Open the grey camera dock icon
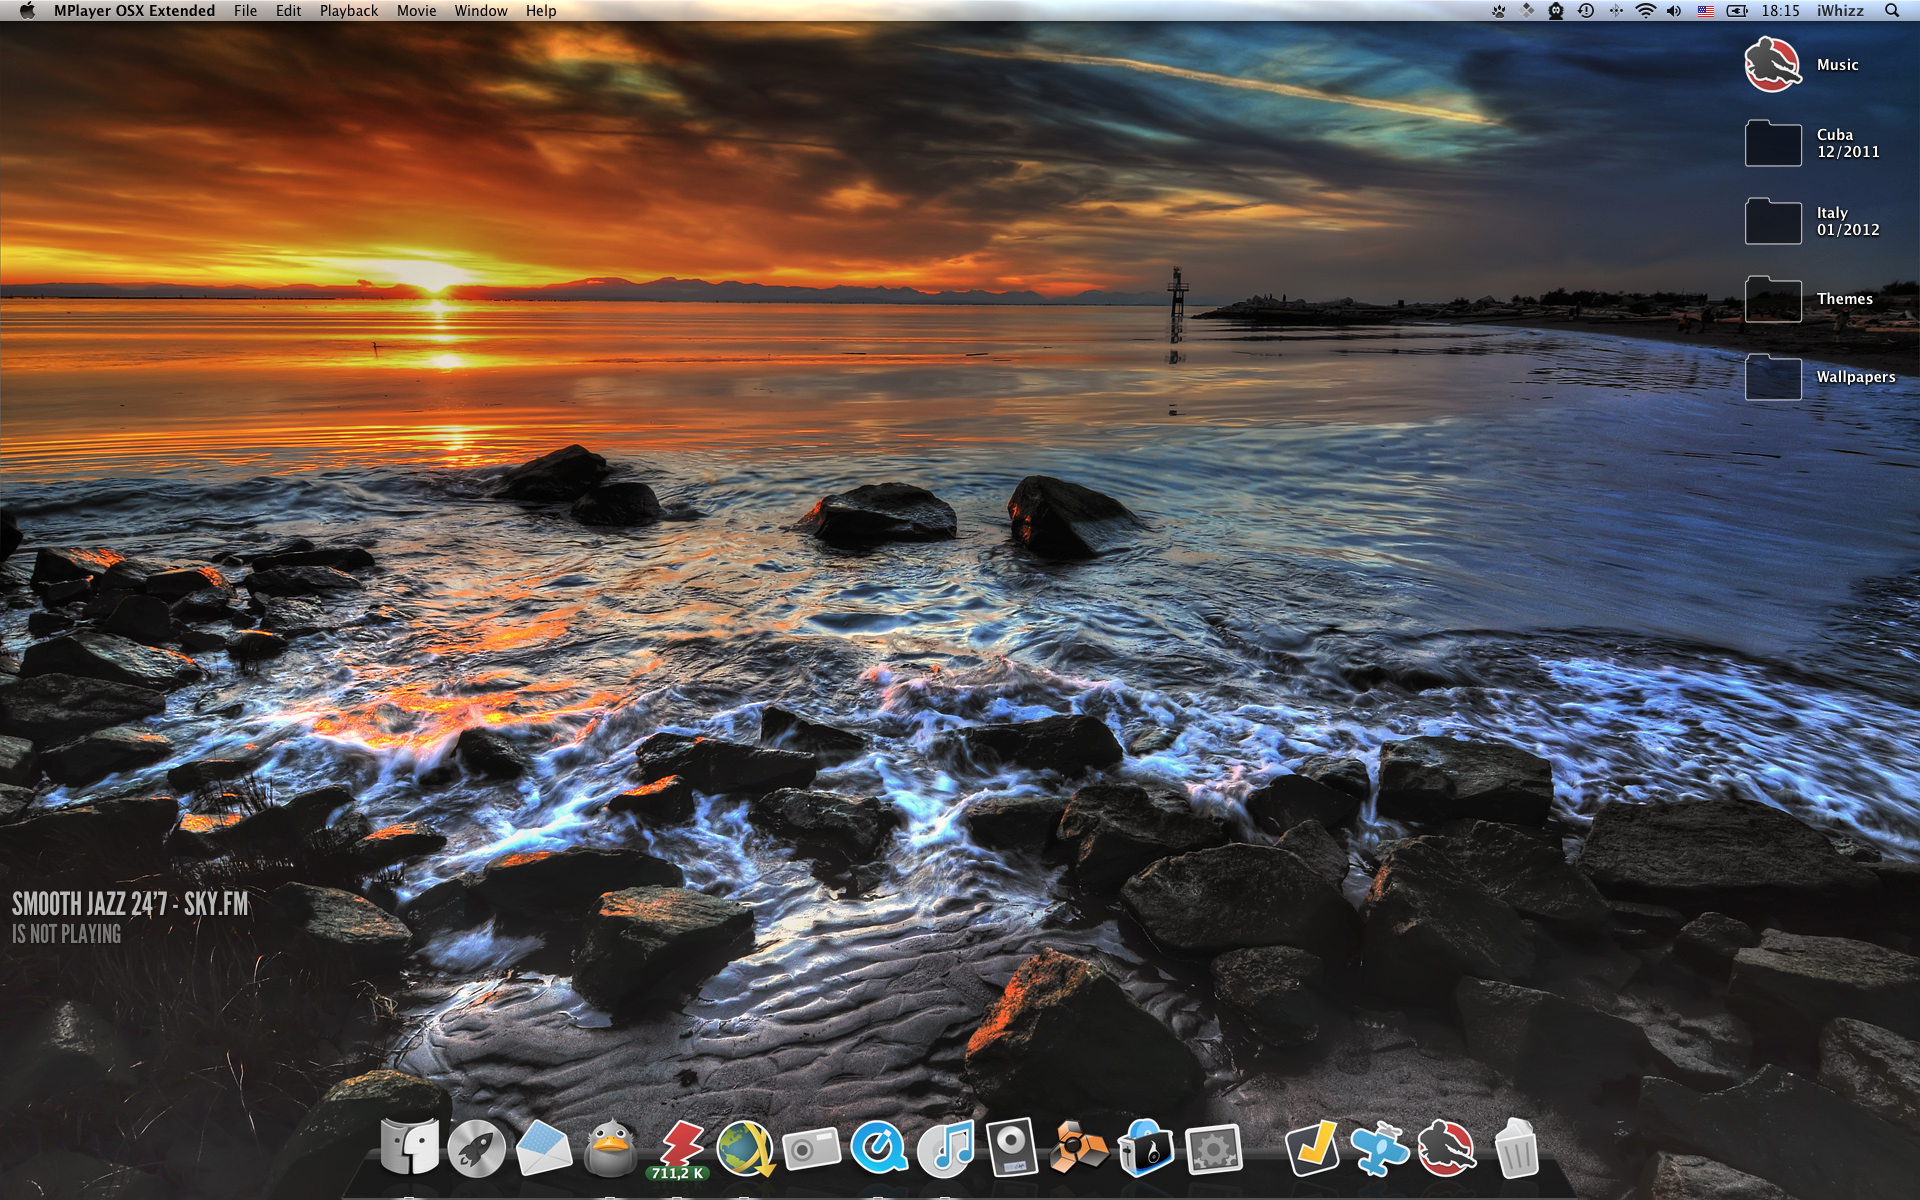 [812, 1150]
